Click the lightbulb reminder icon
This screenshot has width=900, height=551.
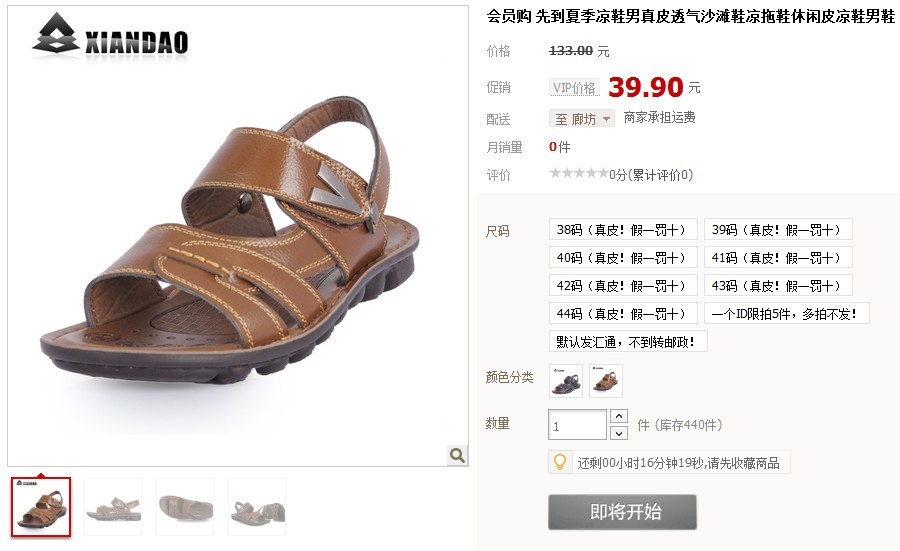click(x=560, y=463)
